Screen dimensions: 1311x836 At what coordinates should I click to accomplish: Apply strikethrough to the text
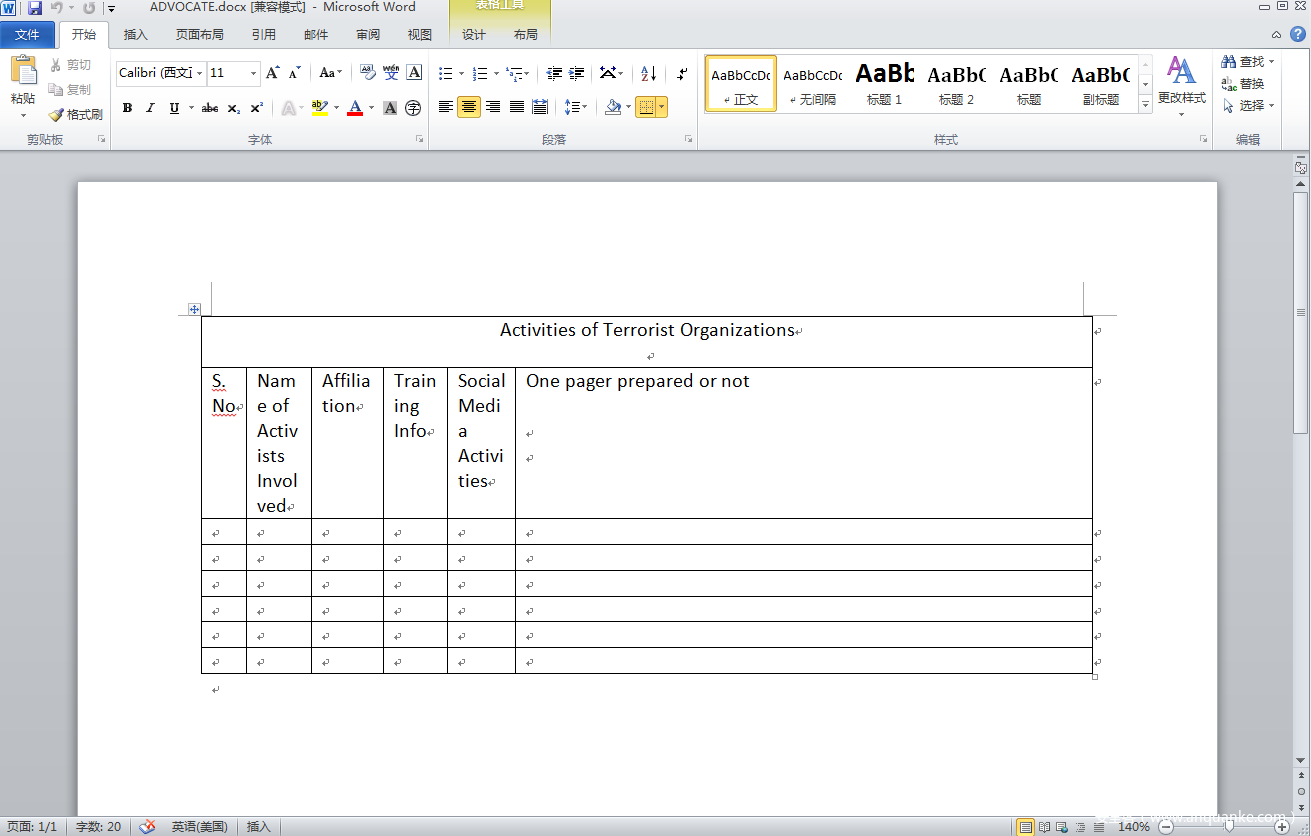coord(210,108)
